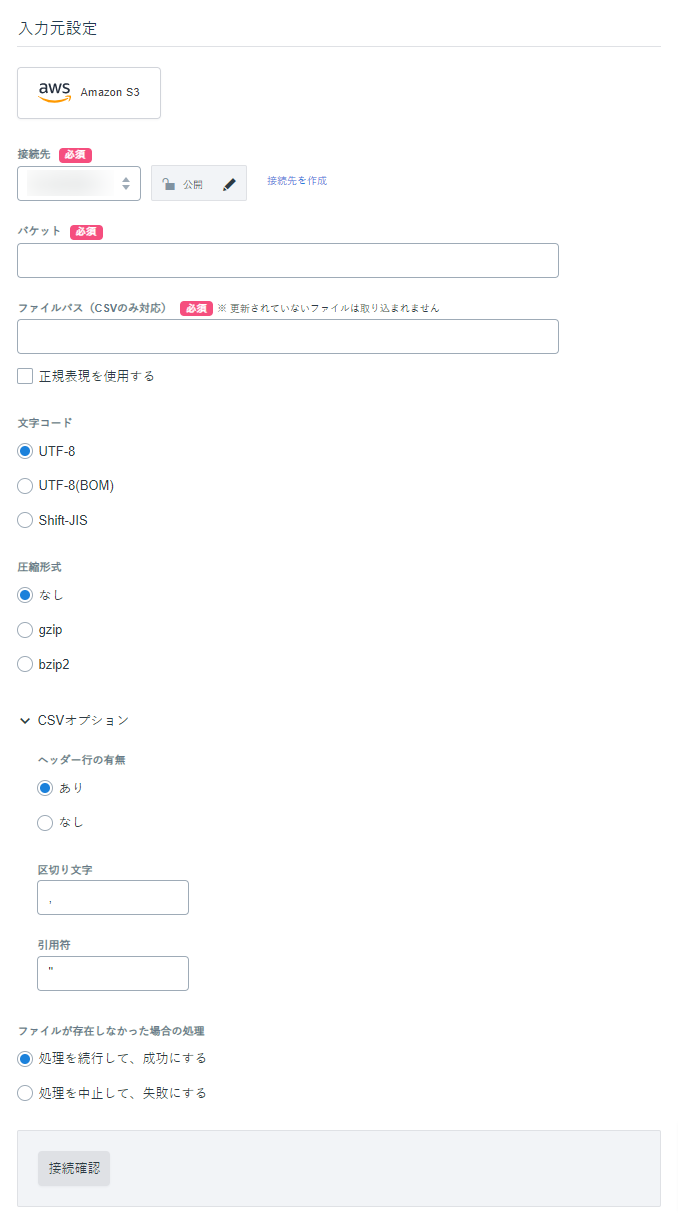Open the 接続先を作成 link
Screen dimensions: 678x1230
click(297, 181)
